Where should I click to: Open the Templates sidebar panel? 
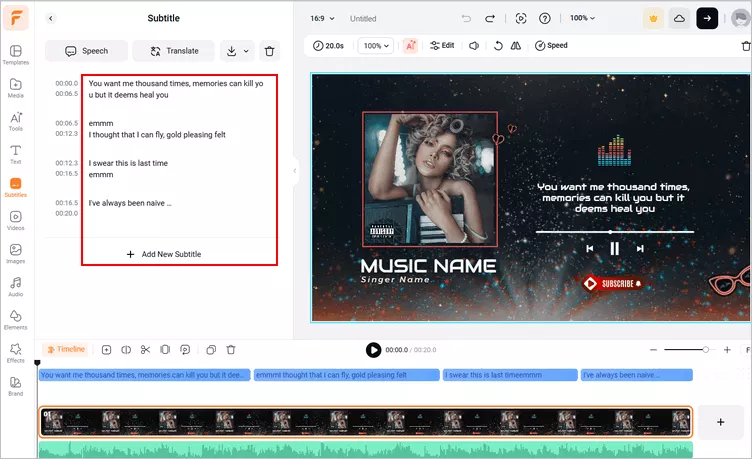(x=15, y=55)
